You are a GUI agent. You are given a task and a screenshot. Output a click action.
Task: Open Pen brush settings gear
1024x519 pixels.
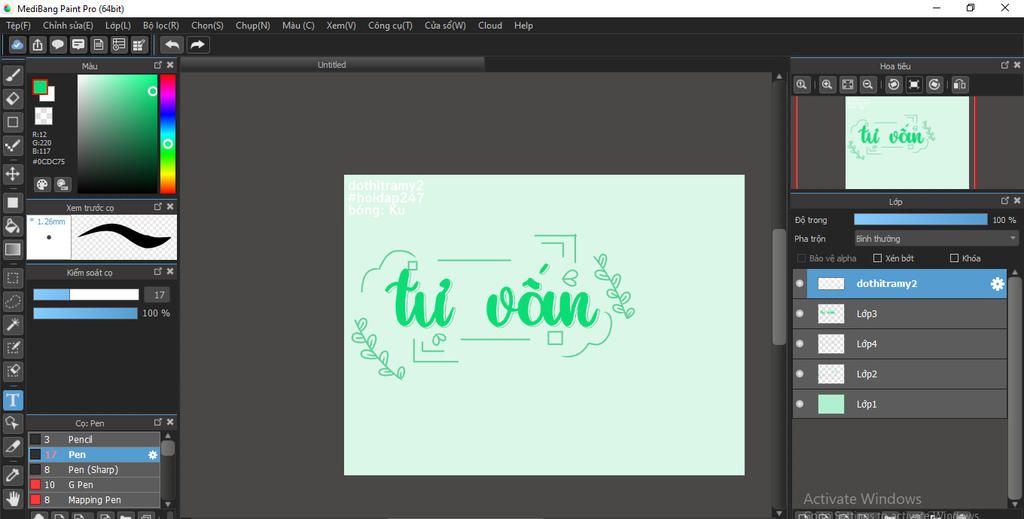[152, 454]
